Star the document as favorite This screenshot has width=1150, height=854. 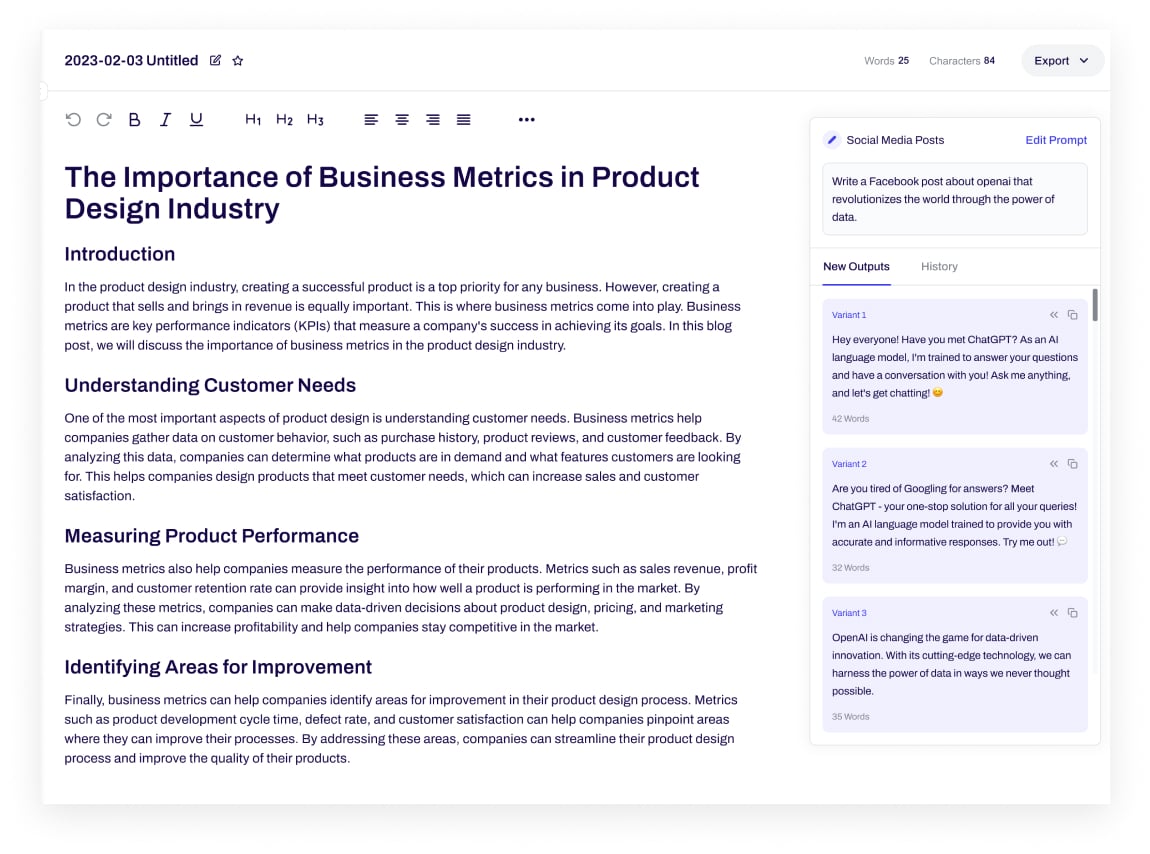238,61
